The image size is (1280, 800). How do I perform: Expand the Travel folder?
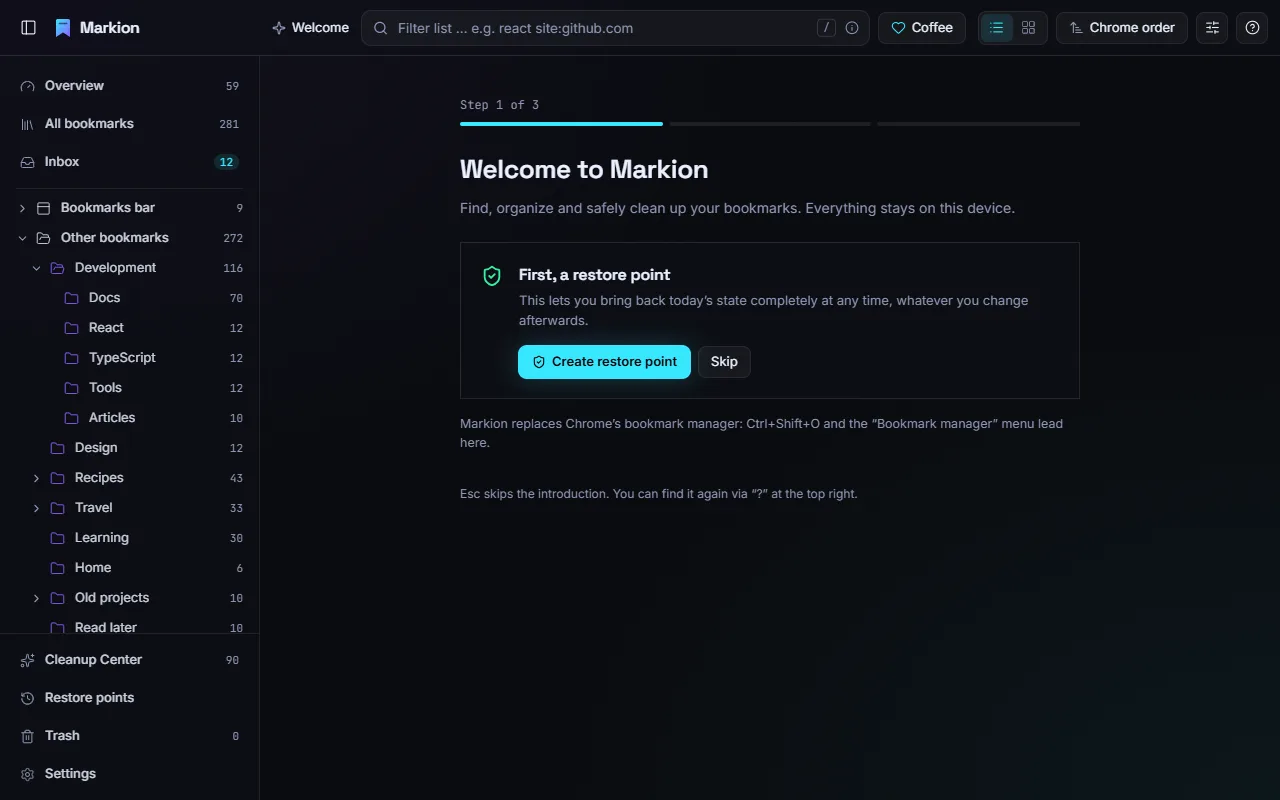click(x=36, y=508)
